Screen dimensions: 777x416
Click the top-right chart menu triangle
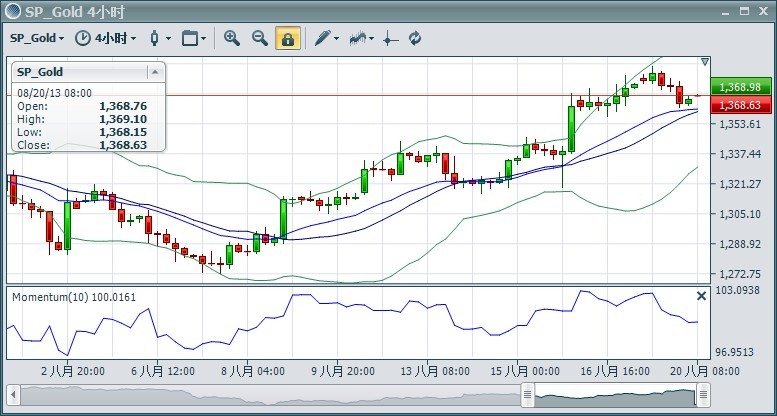(705, 62)
